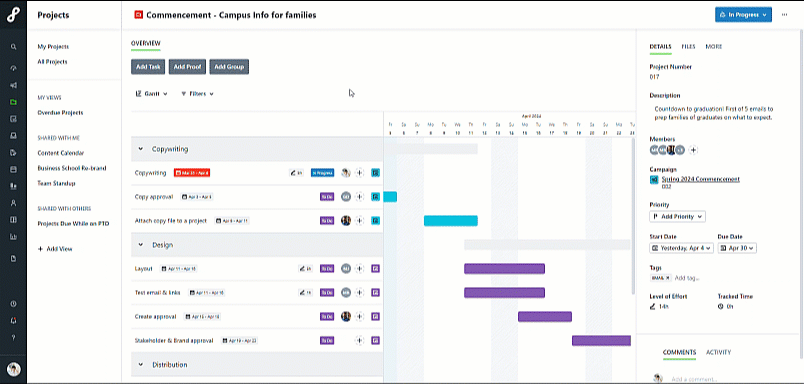Open the Start Date dropdown
The height and width of the screenshot is (384, 804).
[681, 248]
